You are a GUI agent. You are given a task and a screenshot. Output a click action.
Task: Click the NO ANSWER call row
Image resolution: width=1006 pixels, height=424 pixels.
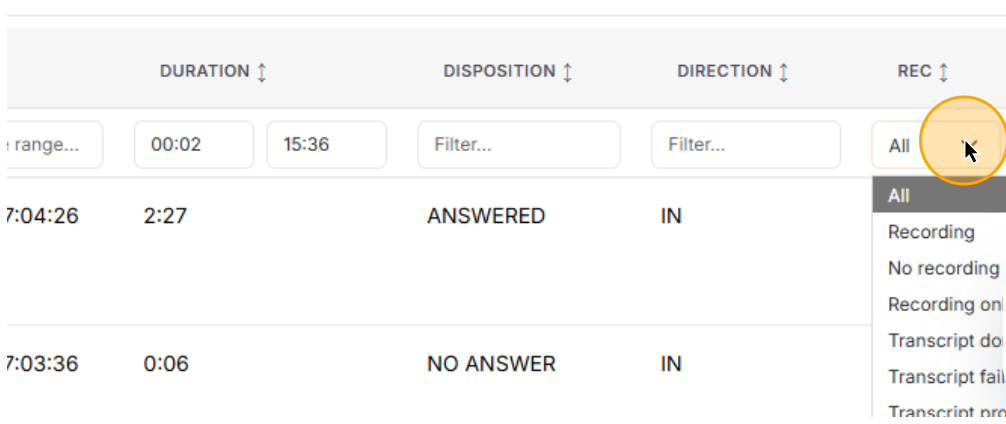(x=491, y=364)
